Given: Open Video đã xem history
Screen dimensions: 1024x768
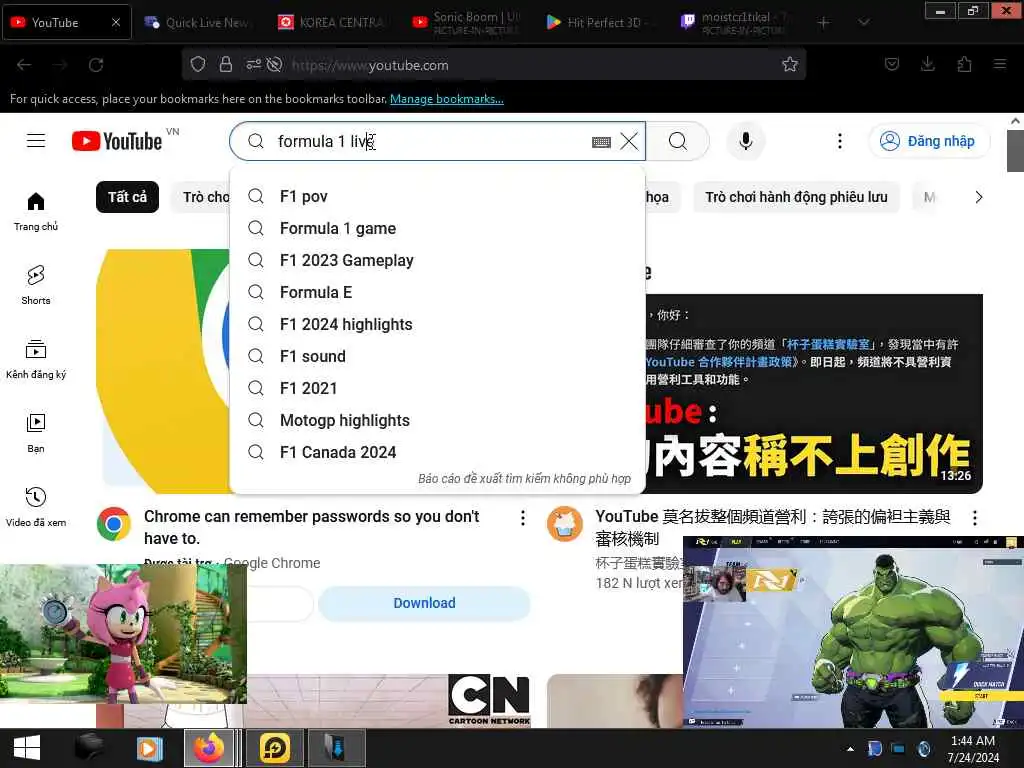Looking at the screenshot, I should pos(36,507).
